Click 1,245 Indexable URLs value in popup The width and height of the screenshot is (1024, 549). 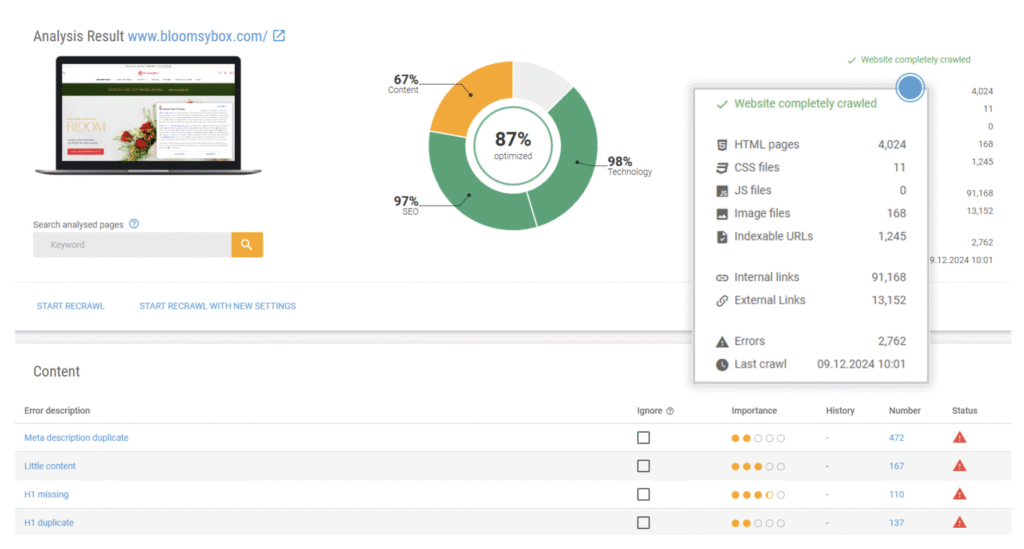[891, 236]
